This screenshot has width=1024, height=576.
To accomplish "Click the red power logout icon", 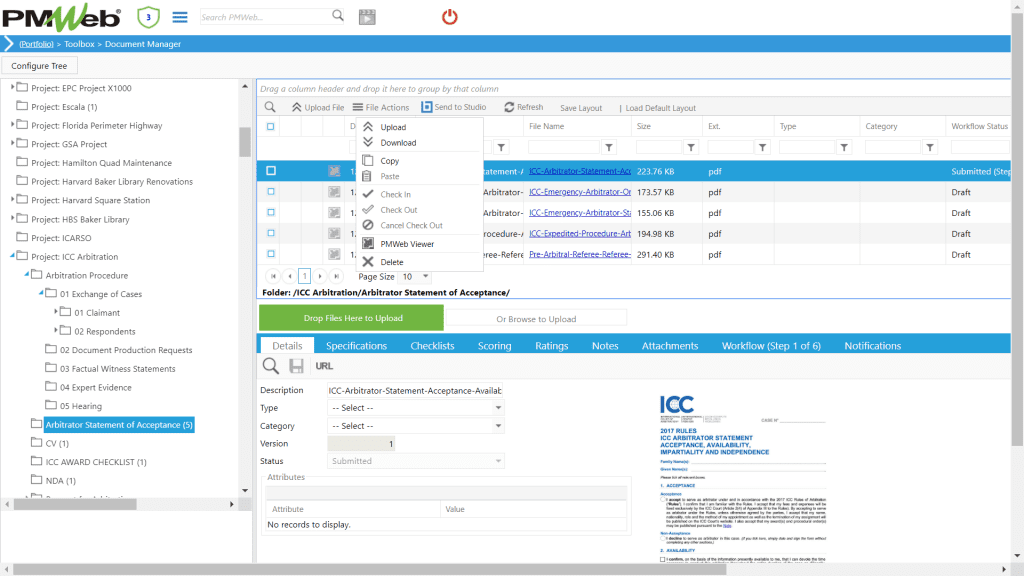I will [x=449, y=17].
